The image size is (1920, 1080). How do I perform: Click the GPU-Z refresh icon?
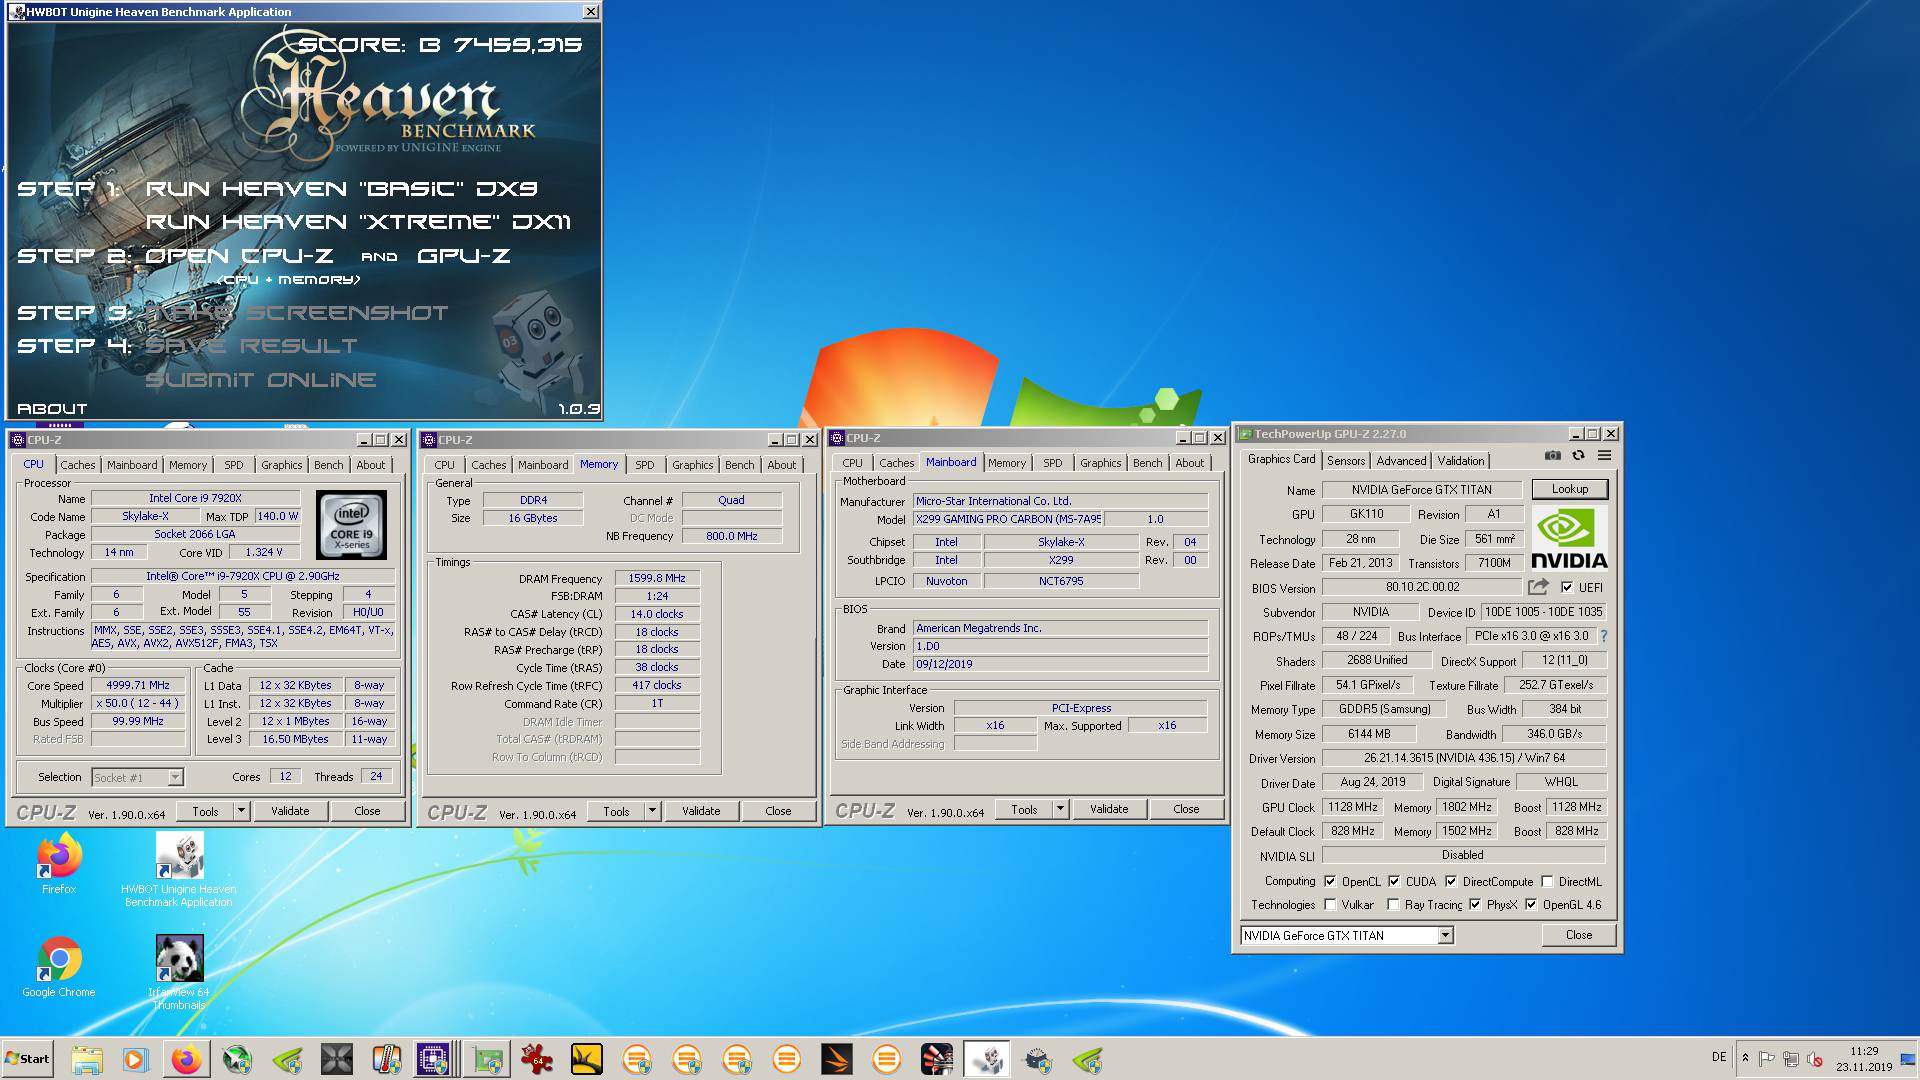pyautogui.click(x=1578, y=456)
